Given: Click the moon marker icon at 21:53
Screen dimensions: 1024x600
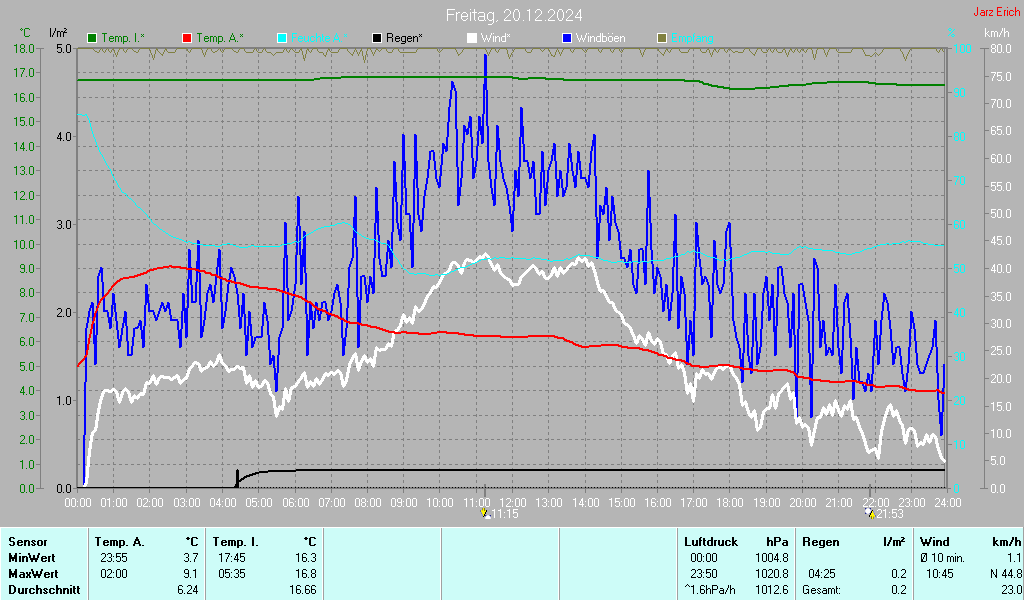Looking at the screenshot, I should (x=870, y=513).
